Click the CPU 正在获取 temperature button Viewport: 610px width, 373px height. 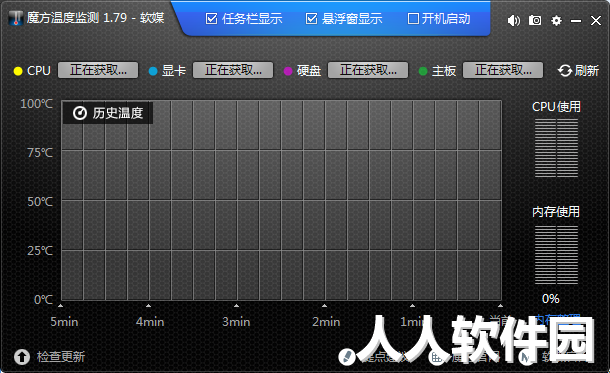(x=98, y=70)
